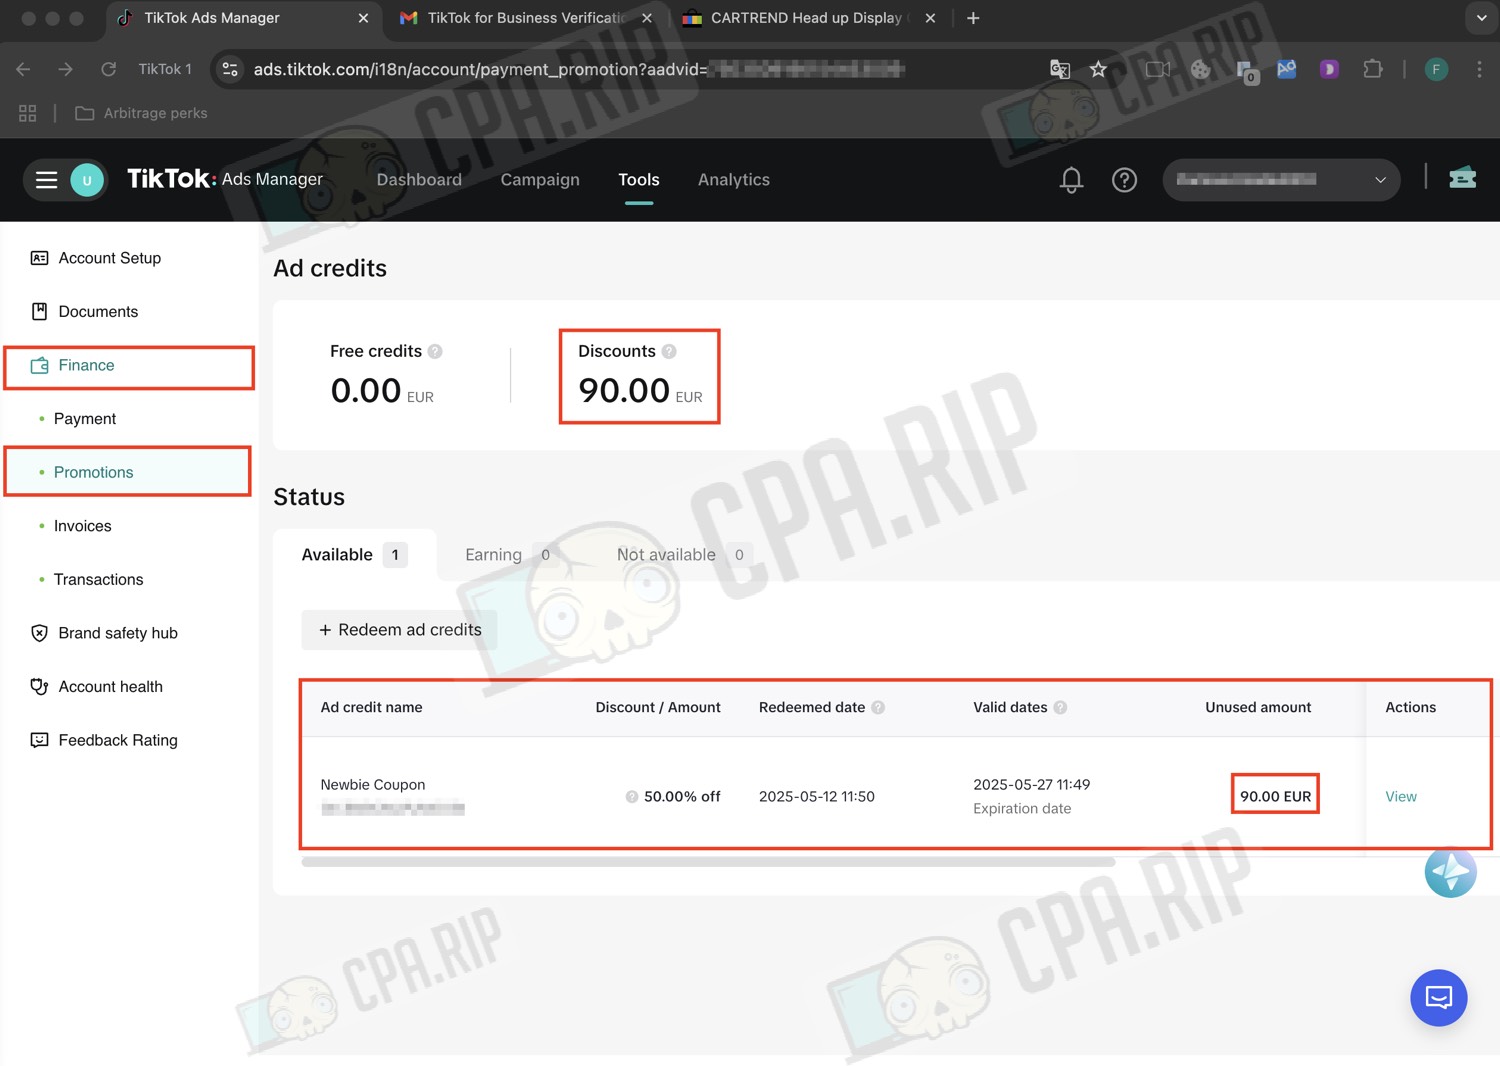Switch to TikTok Ads Manager browser tab

pyautogui.click(x=242, y=18)
